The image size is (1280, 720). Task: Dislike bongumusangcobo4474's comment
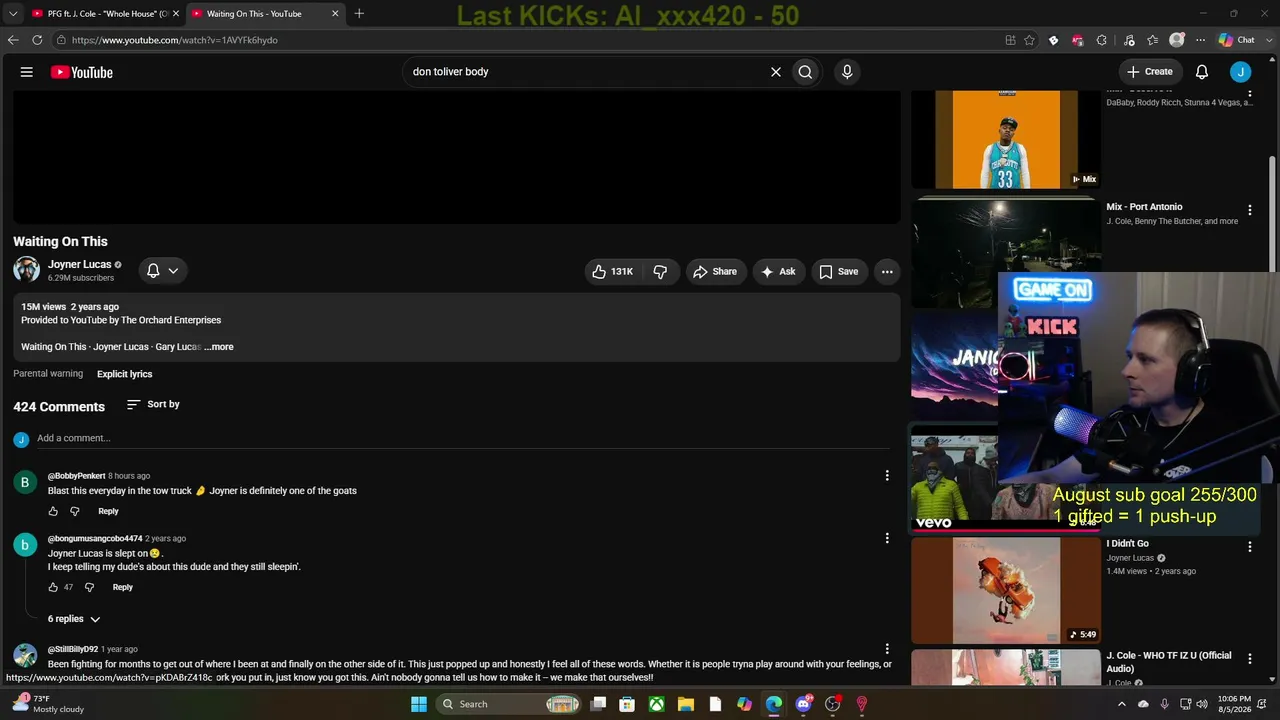[89, 587]
